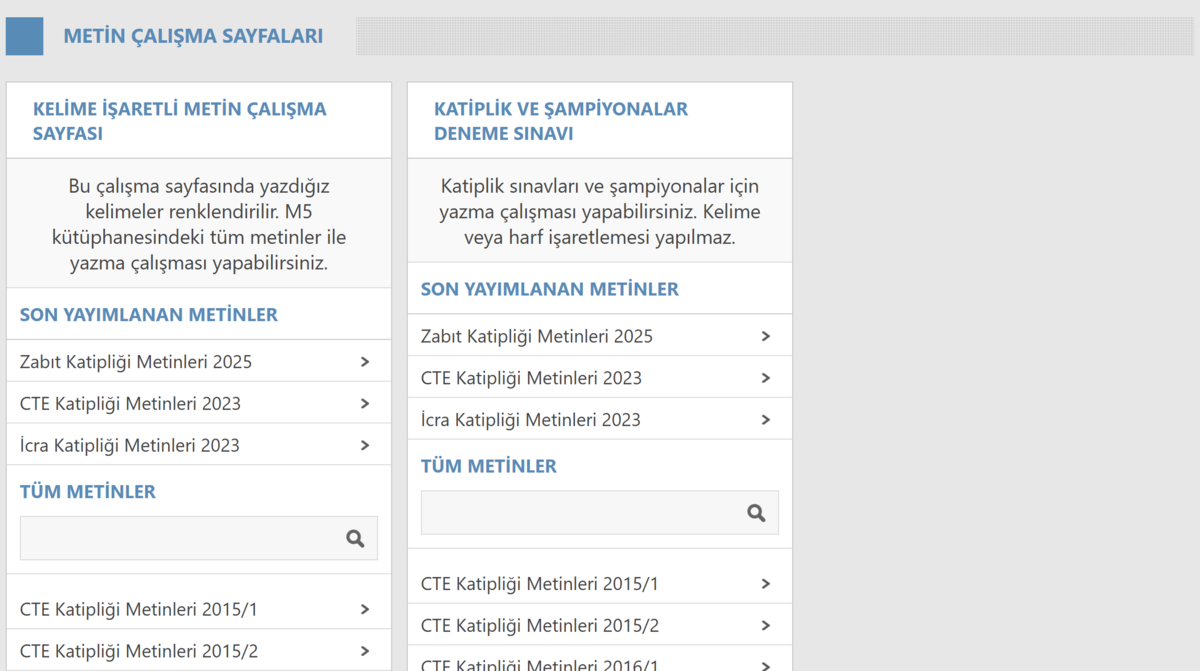This screenshot has width=1200, height=671.
Task: Expand the İcra Katipliği 2023 chevron in Kelime İşaretli panel
Action: (365, 445)
